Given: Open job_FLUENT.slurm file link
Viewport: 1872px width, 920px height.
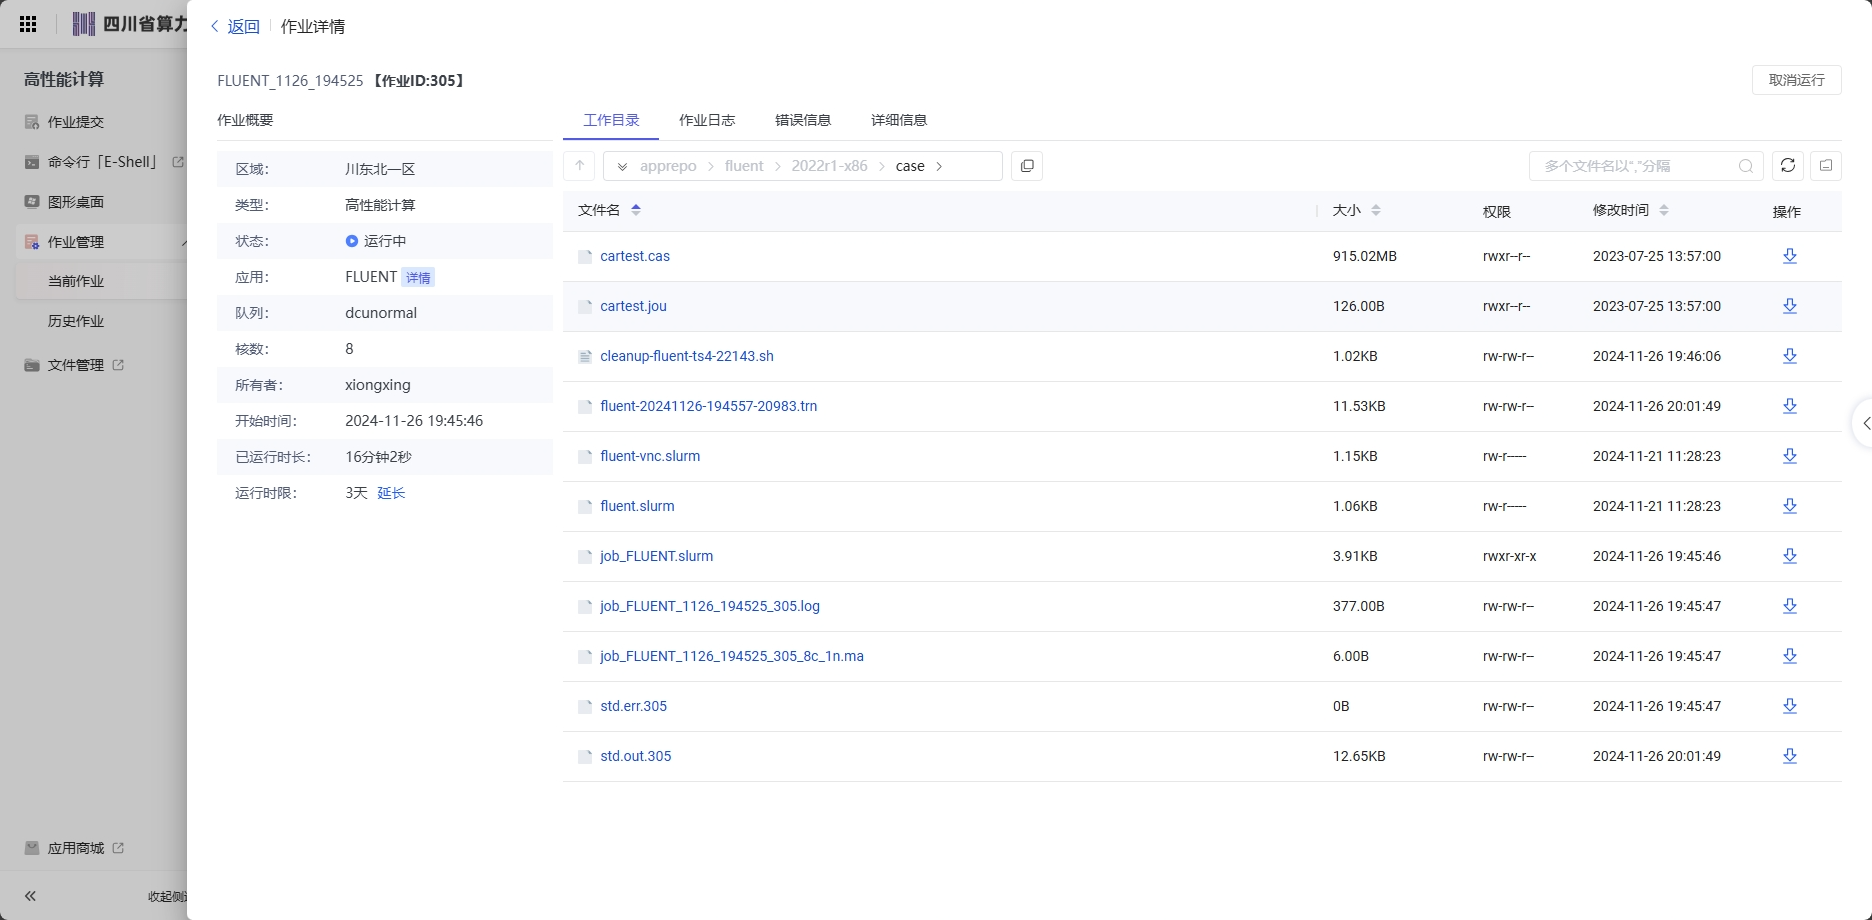Looking at the screenshot, I should 657,556.
